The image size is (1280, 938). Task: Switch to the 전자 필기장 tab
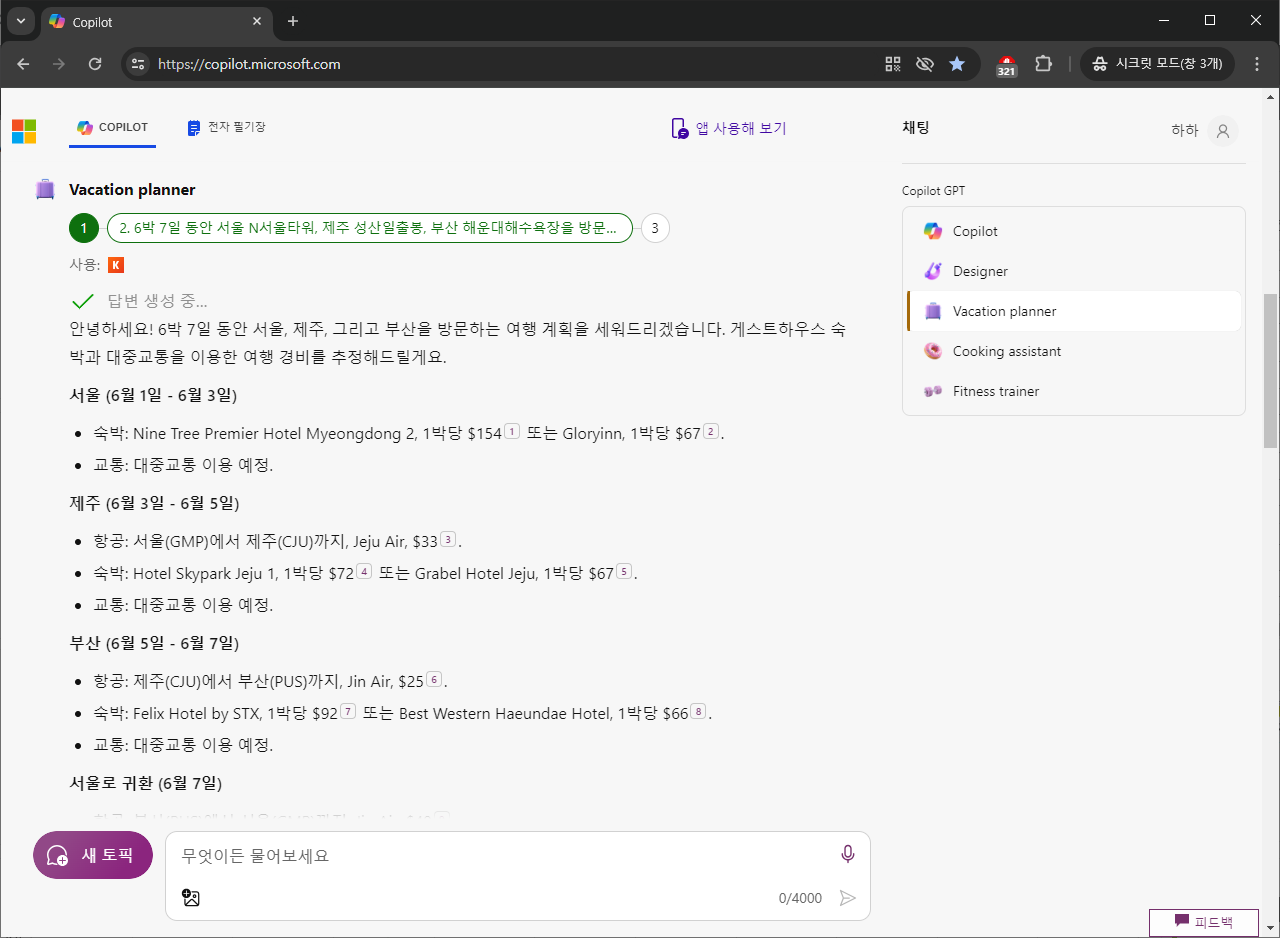(x=226, y=128)
